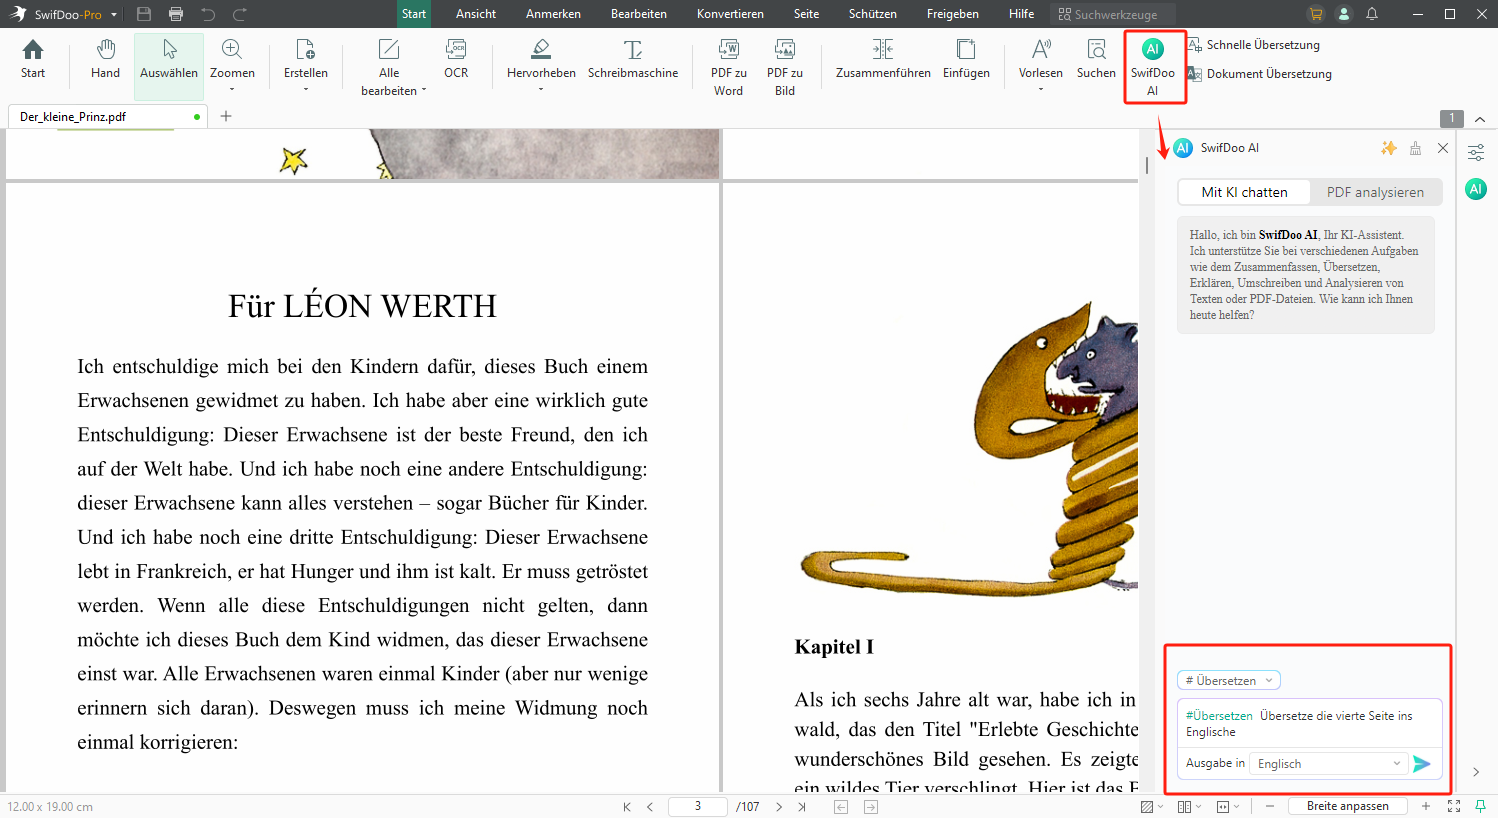Image resolution: width=1498 pixels, height=818 pixels.
Task: Click the Start home icon in ribbon
Action: point(33,59)
